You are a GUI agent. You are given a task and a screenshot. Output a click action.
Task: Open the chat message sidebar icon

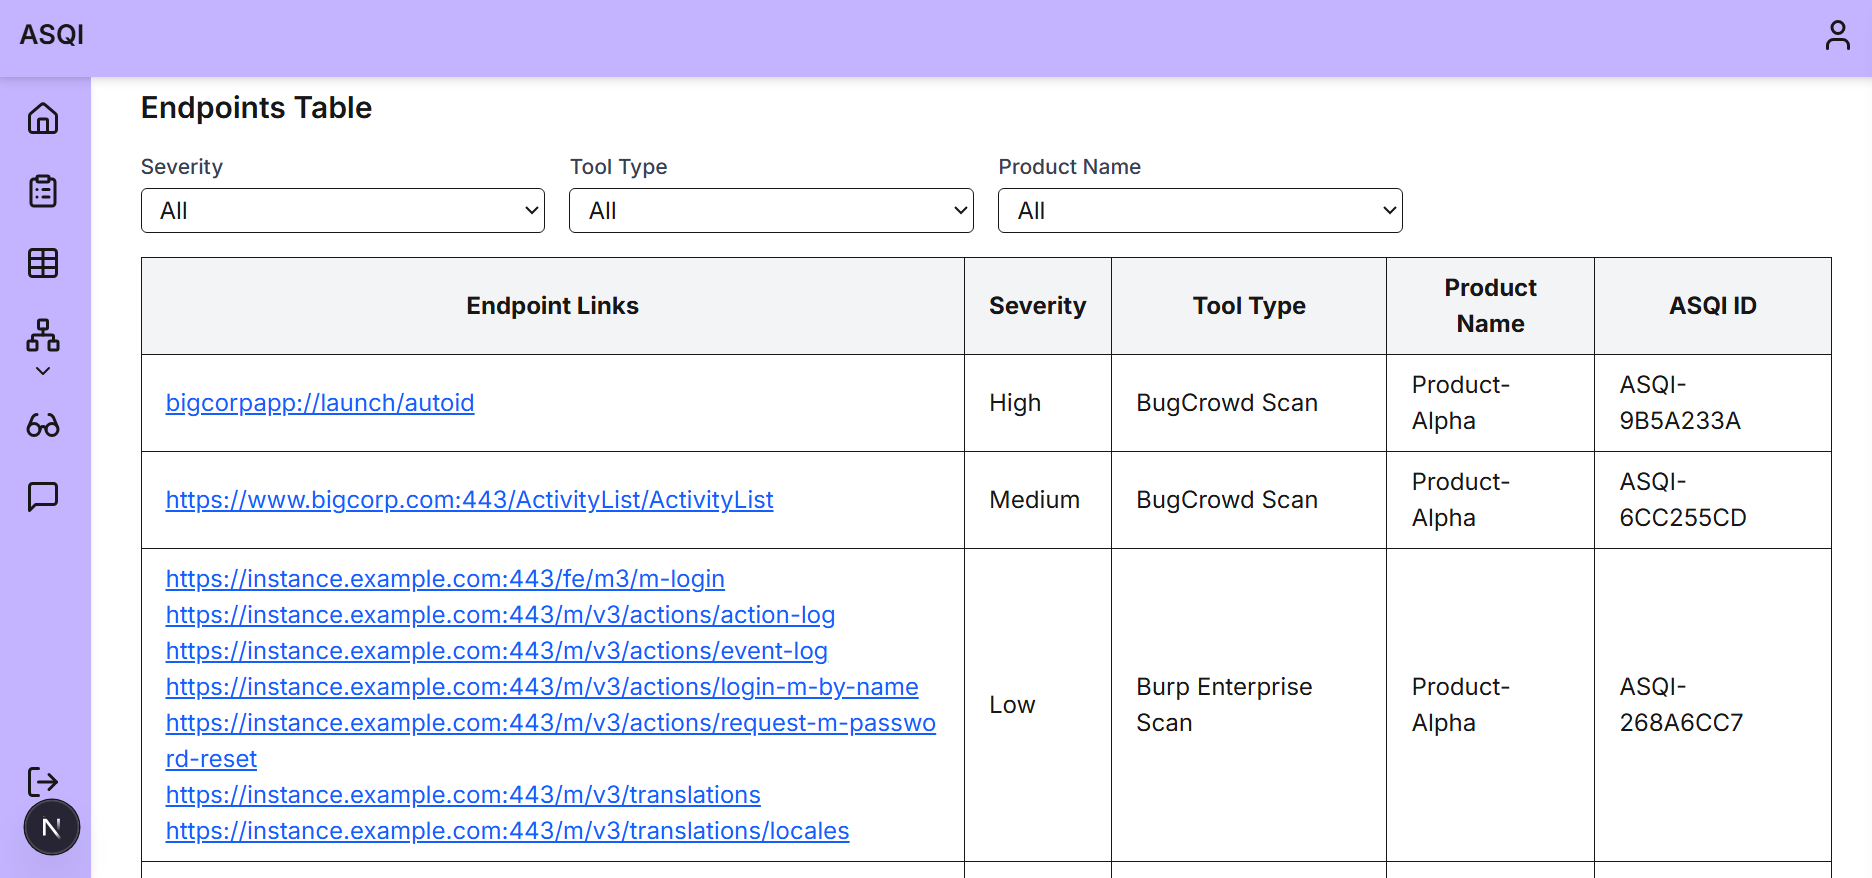[43, 496]
